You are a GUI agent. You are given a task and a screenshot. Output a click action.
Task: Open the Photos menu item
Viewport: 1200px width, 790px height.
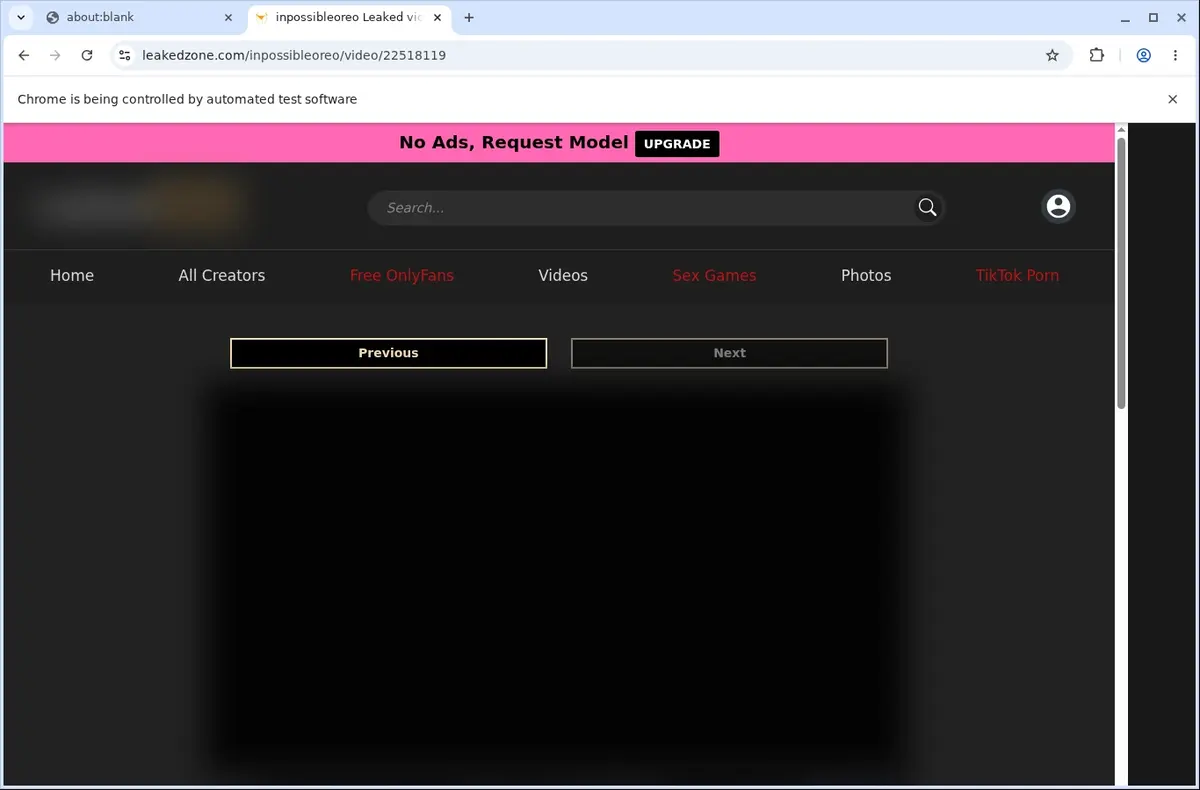(866, 276)
